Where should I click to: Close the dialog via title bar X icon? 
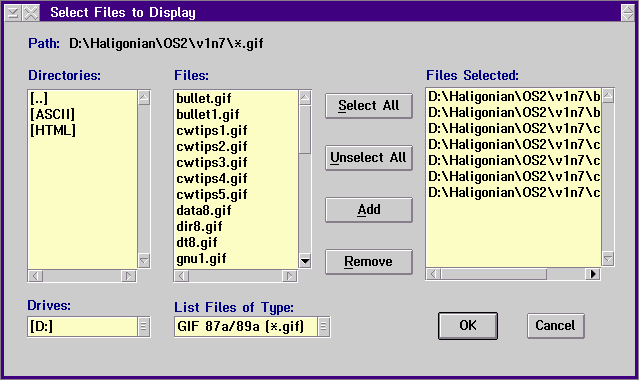(31, 13)
